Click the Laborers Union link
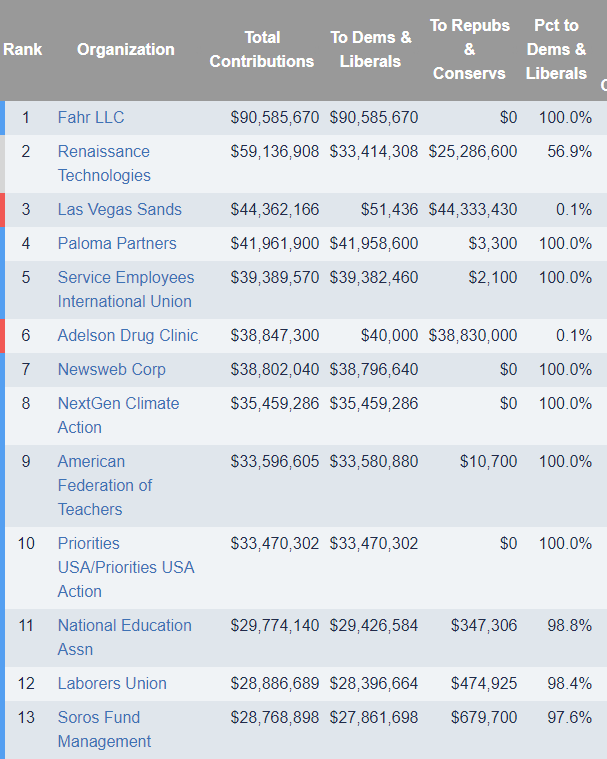Image resolution: width=607 pixels, height=759 pixels. point(112,683)
